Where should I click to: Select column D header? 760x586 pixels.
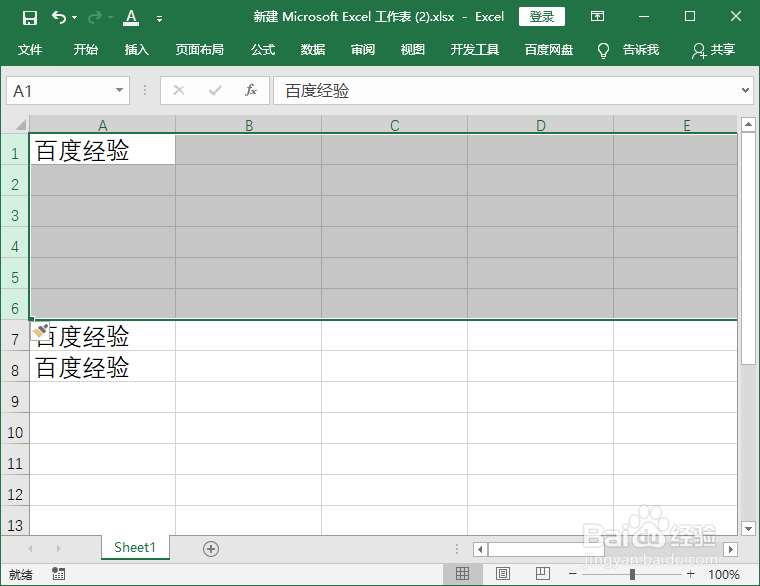[540, 125]
